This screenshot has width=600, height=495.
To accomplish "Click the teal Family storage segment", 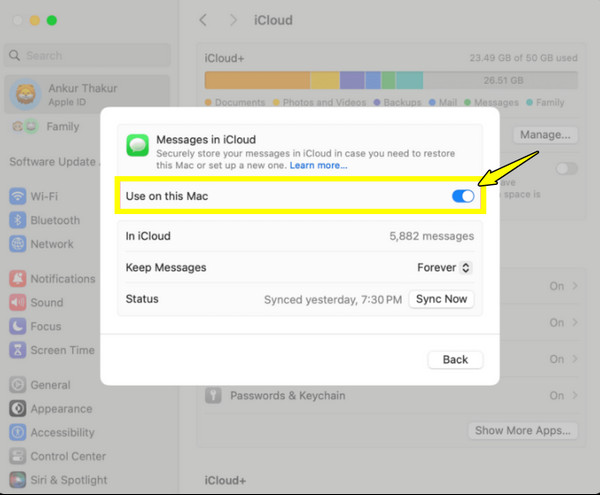I will 409,80.
